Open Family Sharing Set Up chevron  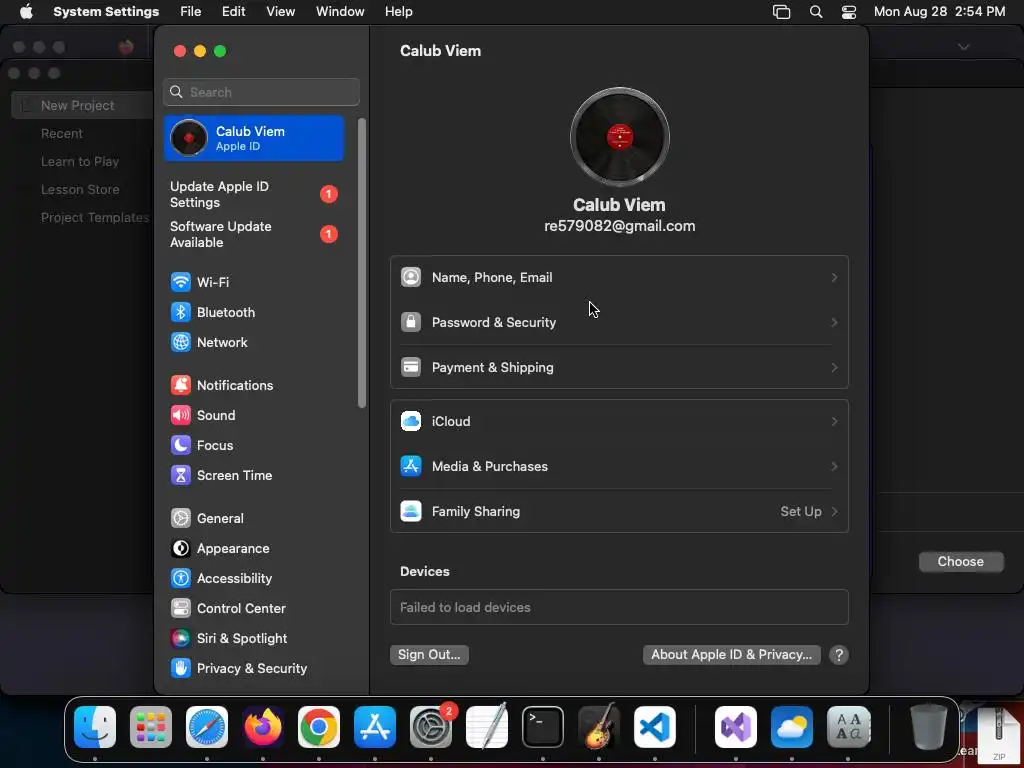click(x=834, y=511)
